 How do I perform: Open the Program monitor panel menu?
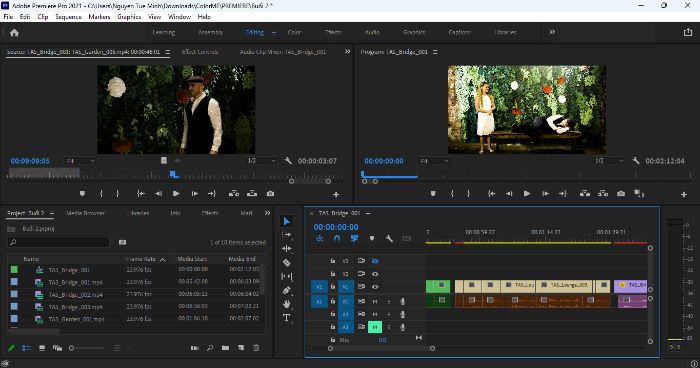pos(435,52)
